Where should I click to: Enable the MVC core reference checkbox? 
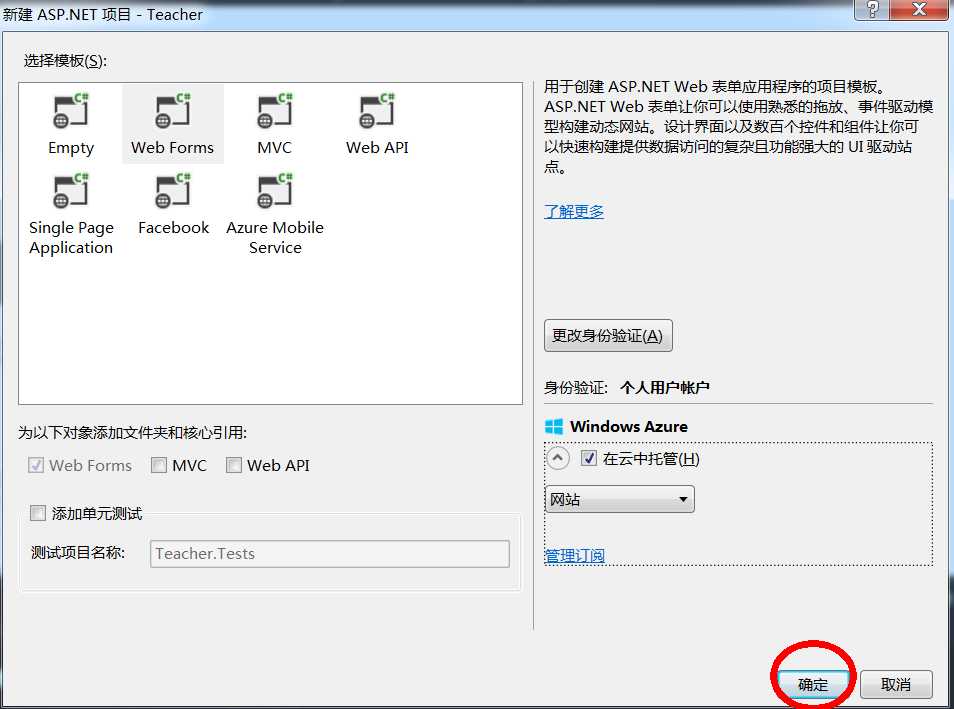(159, 465)
